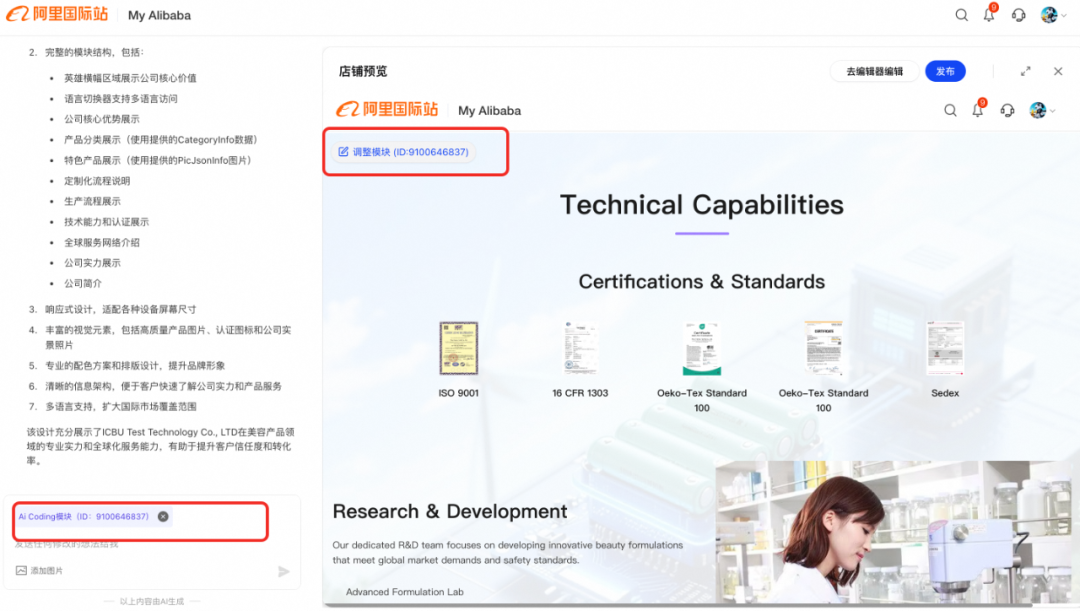Screen dimensions: 1080x611
Task: Click 定制化流程说明 list item
Action: [x=97, y=180]
